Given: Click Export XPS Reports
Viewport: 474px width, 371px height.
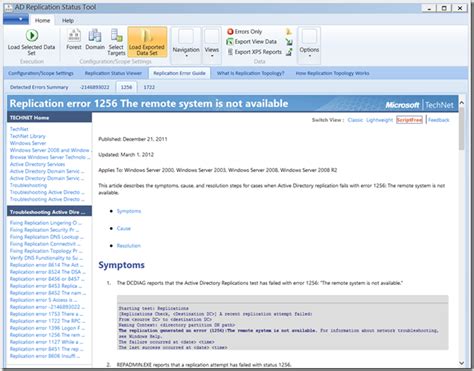Looking at the screenshot, I should click(x=254, y=52).
